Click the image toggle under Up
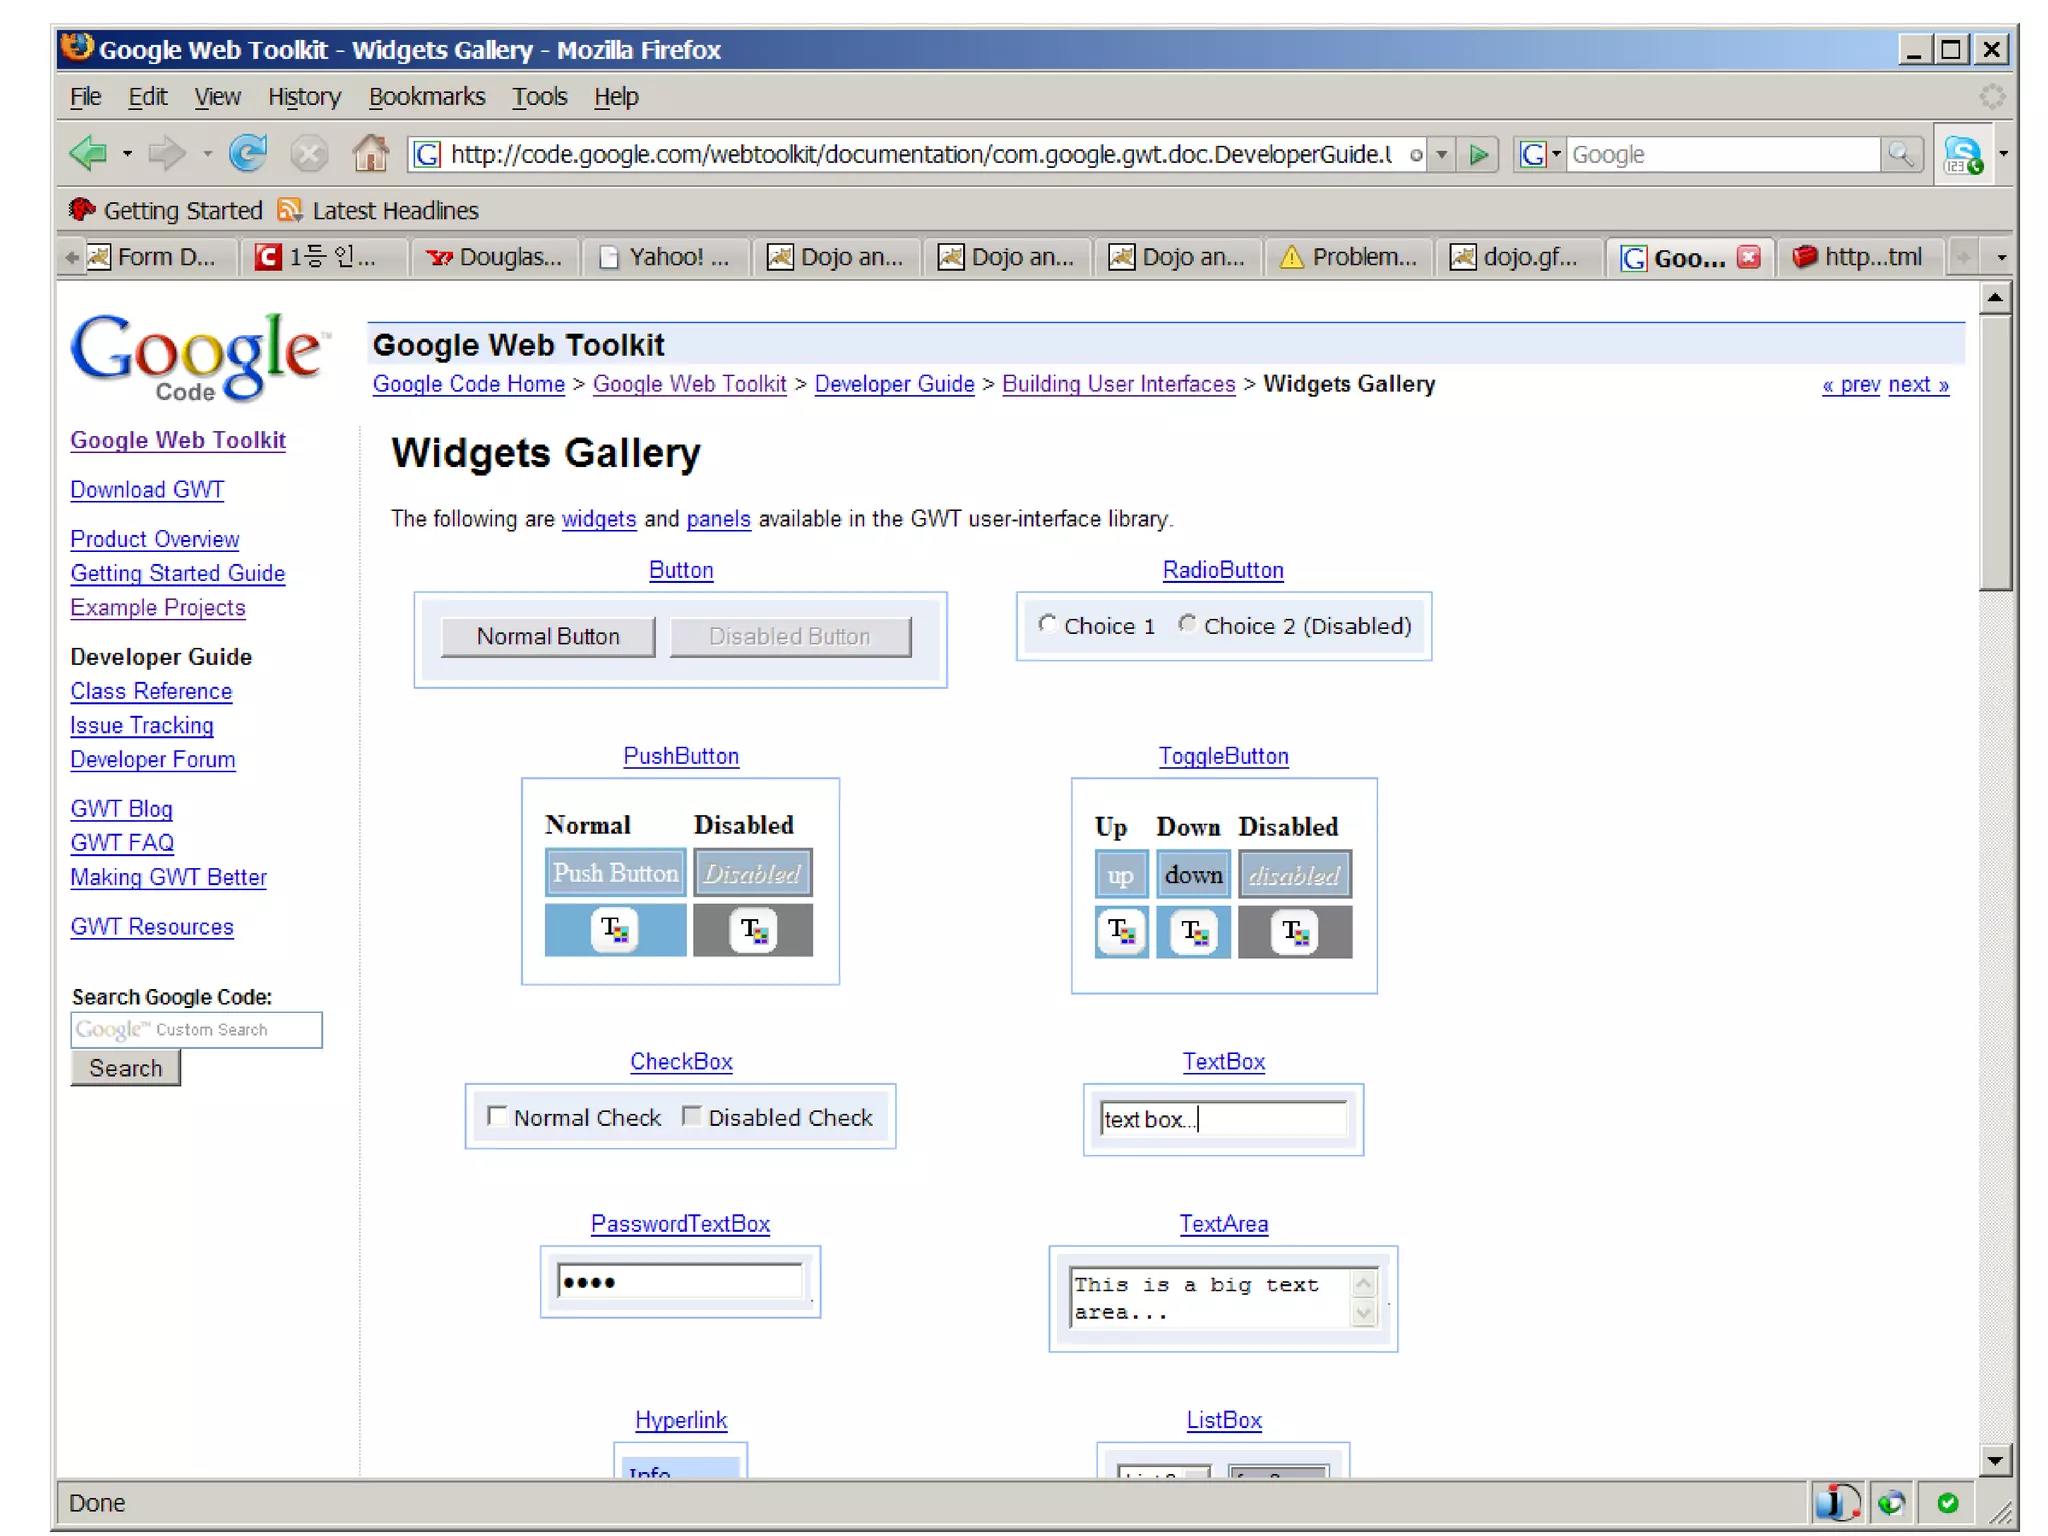2048x1536 pixels. (x=1121, y=932)
